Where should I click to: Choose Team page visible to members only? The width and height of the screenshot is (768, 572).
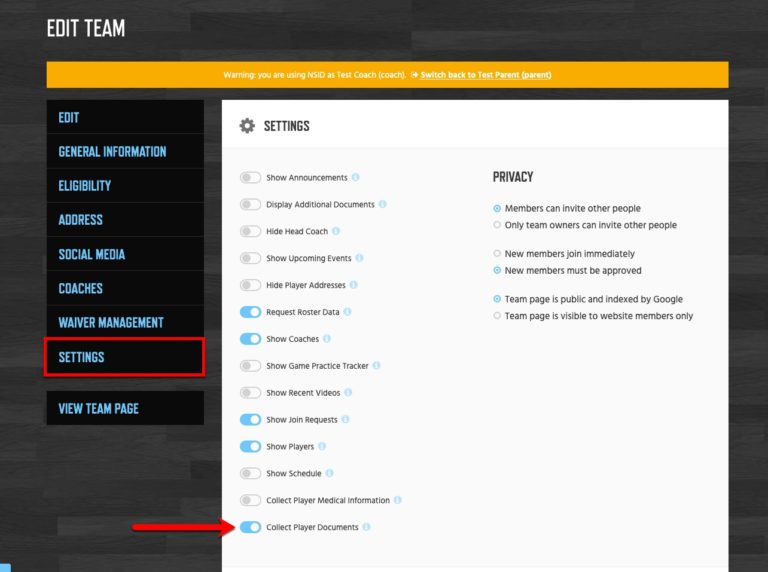pos(497,316)
